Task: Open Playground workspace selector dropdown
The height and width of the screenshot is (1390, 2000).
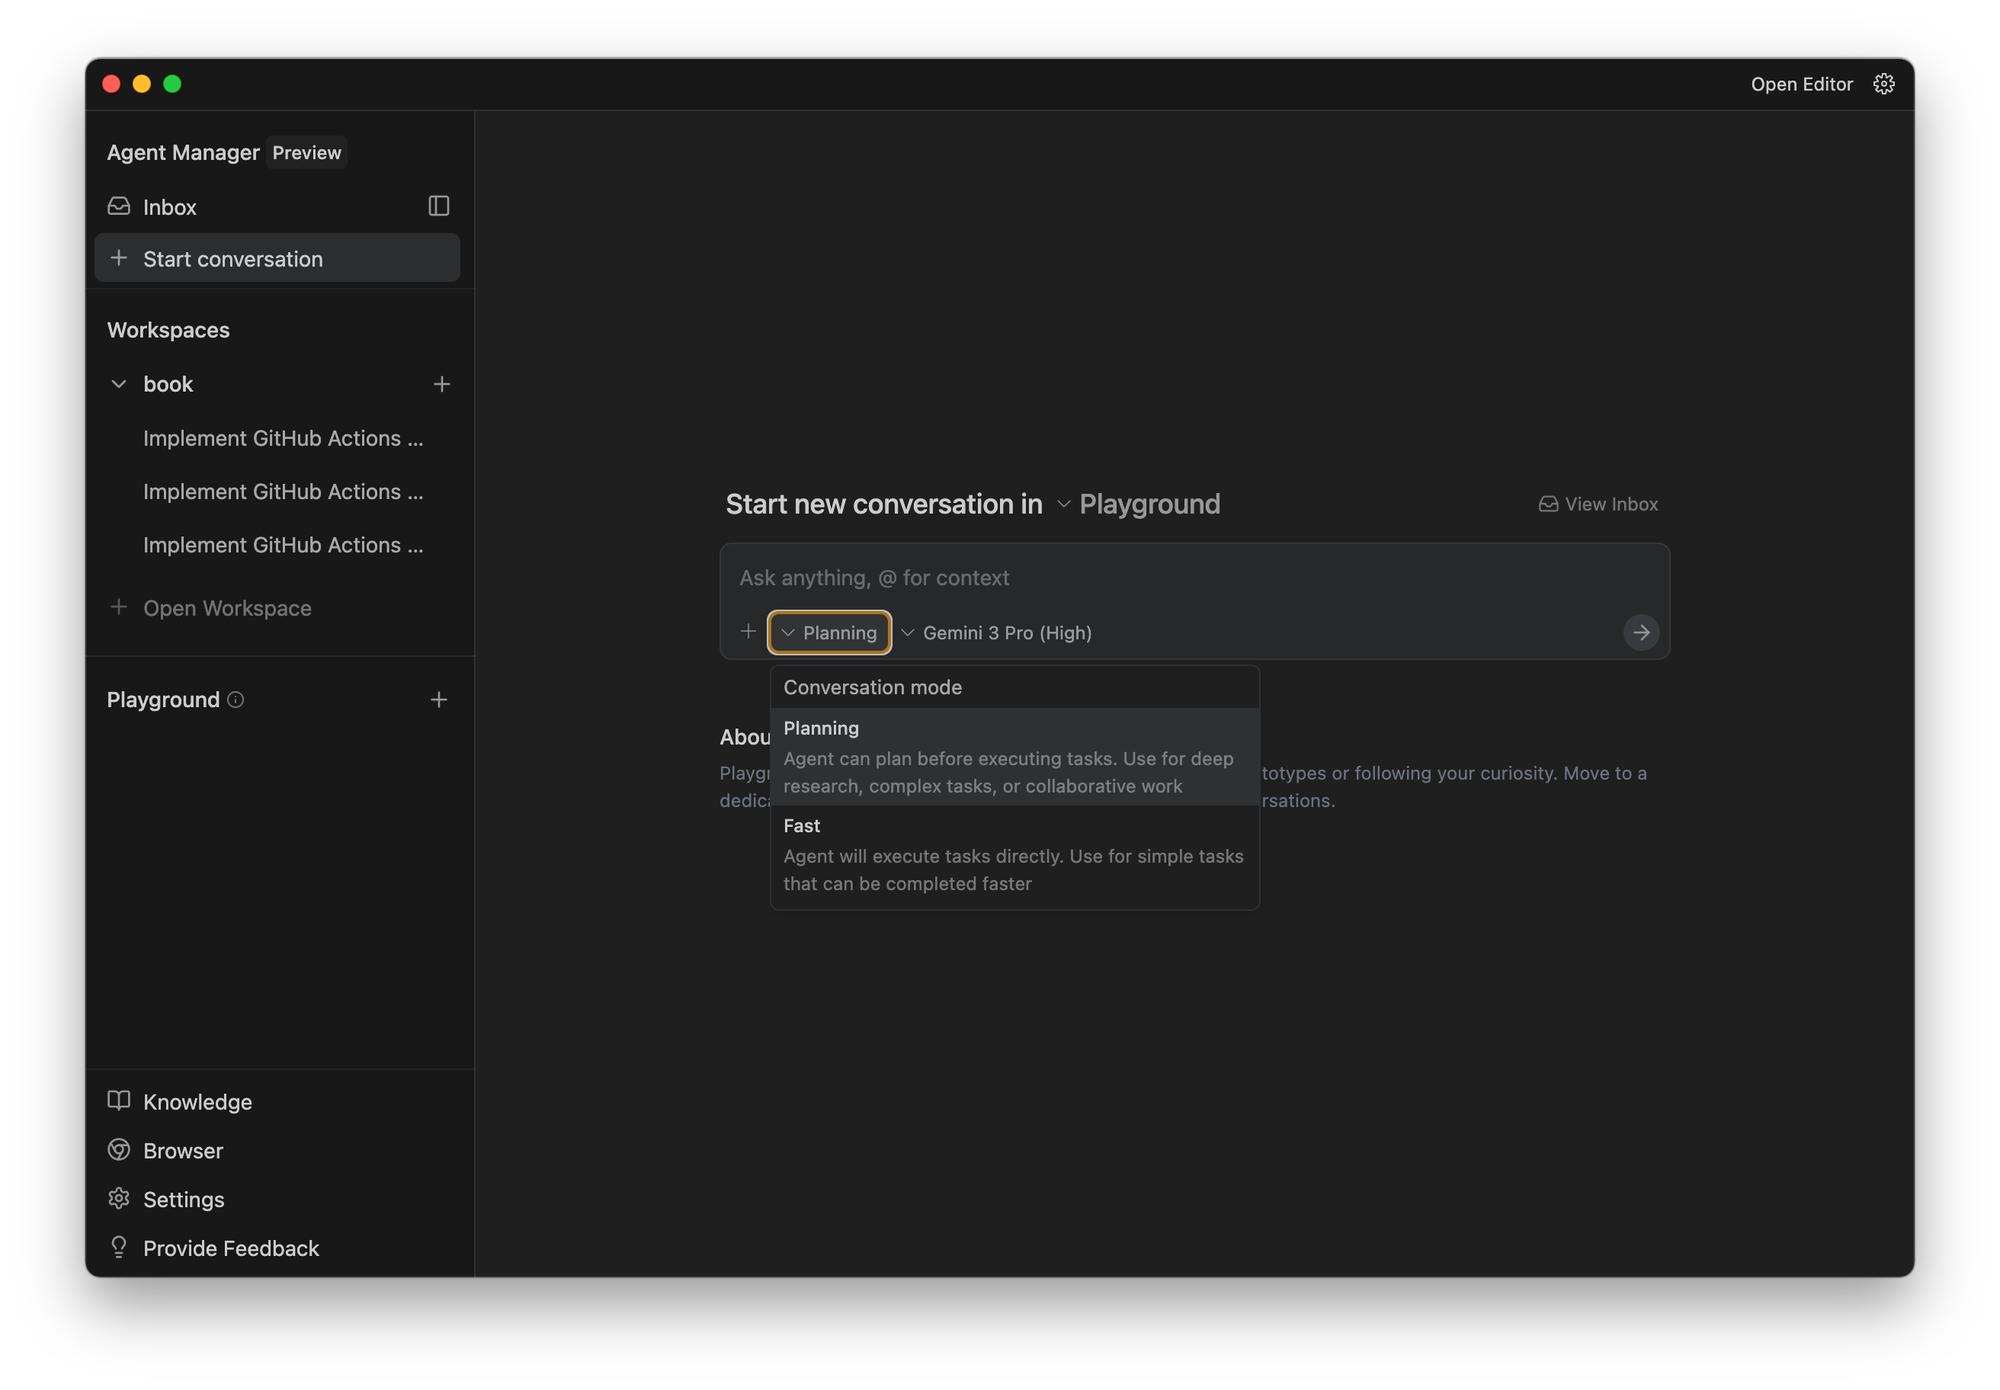Action: 1138,504
